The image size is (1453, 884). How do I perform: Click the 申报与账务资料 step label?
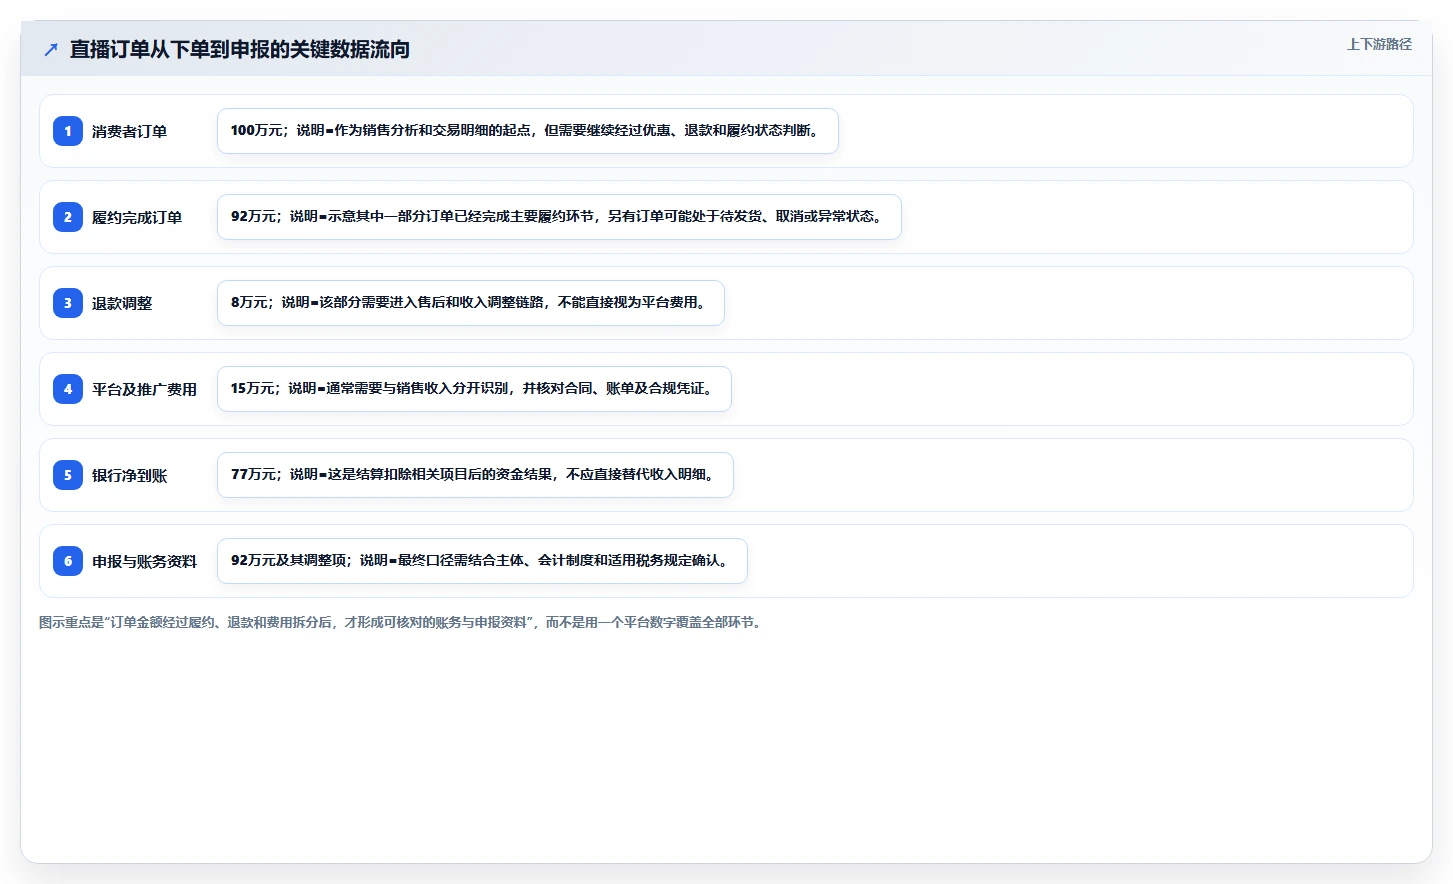click(x=144, y=561)
